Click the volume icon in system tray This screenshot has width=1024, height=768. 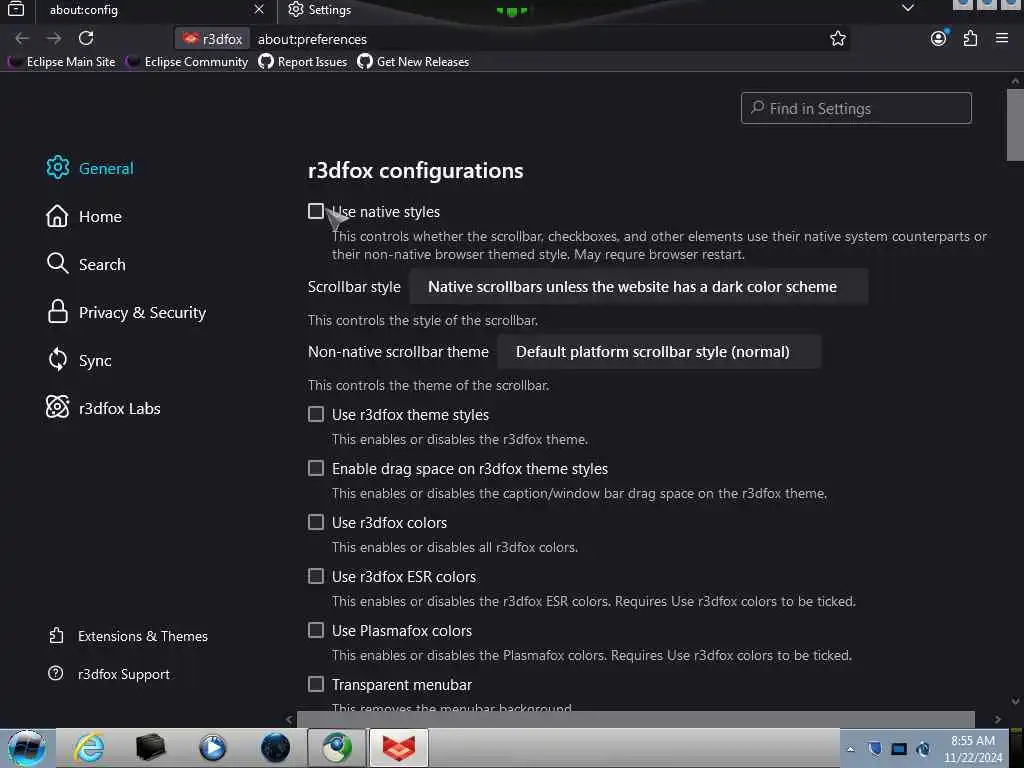(x=923, y=749)
